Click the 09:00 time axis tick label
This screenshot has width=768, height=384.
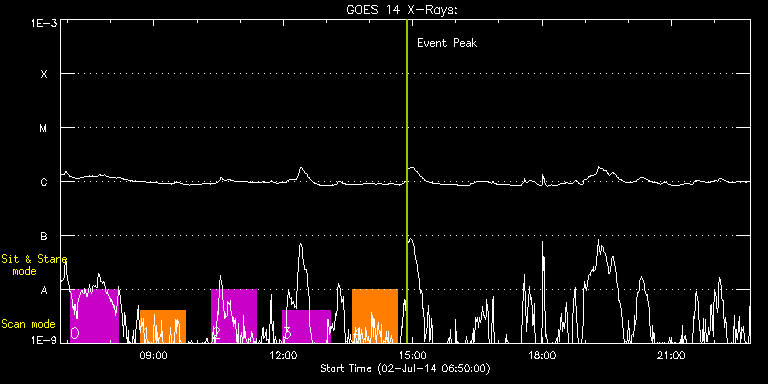tap(154, 355)
